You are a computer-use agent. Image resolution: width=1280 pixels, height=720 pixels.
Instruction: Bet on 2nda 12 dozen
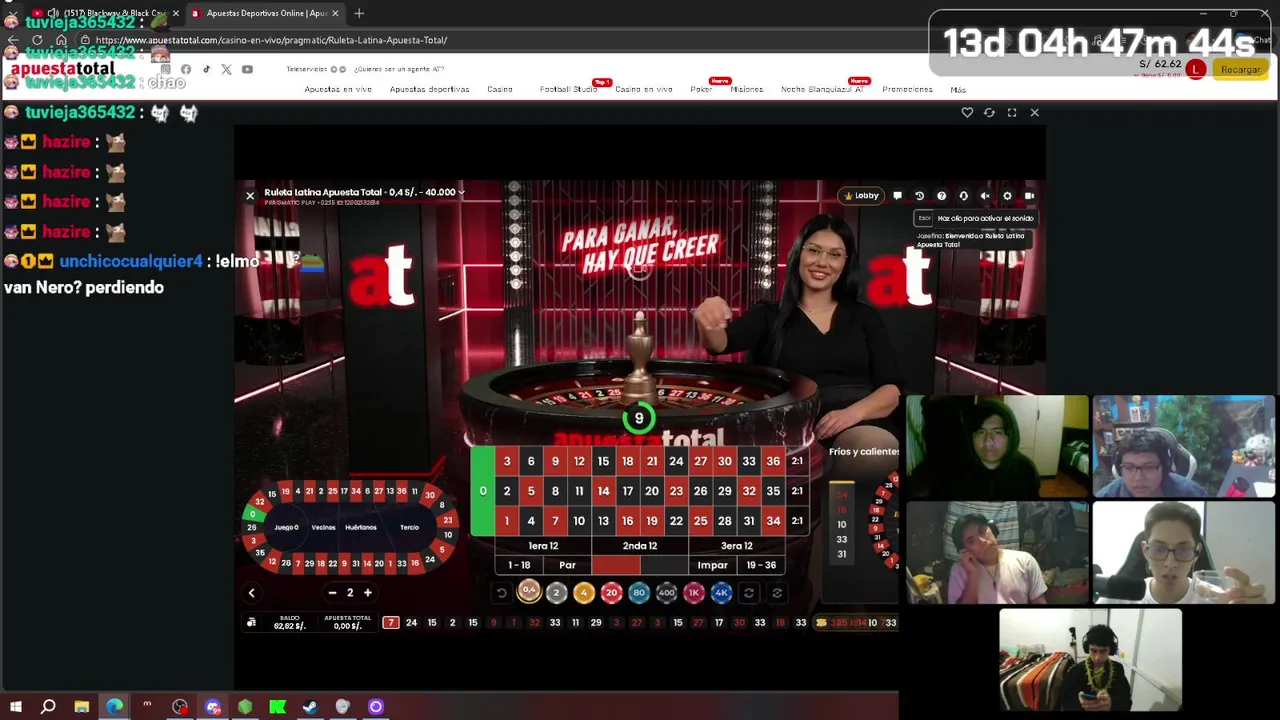tap(640, 546)
